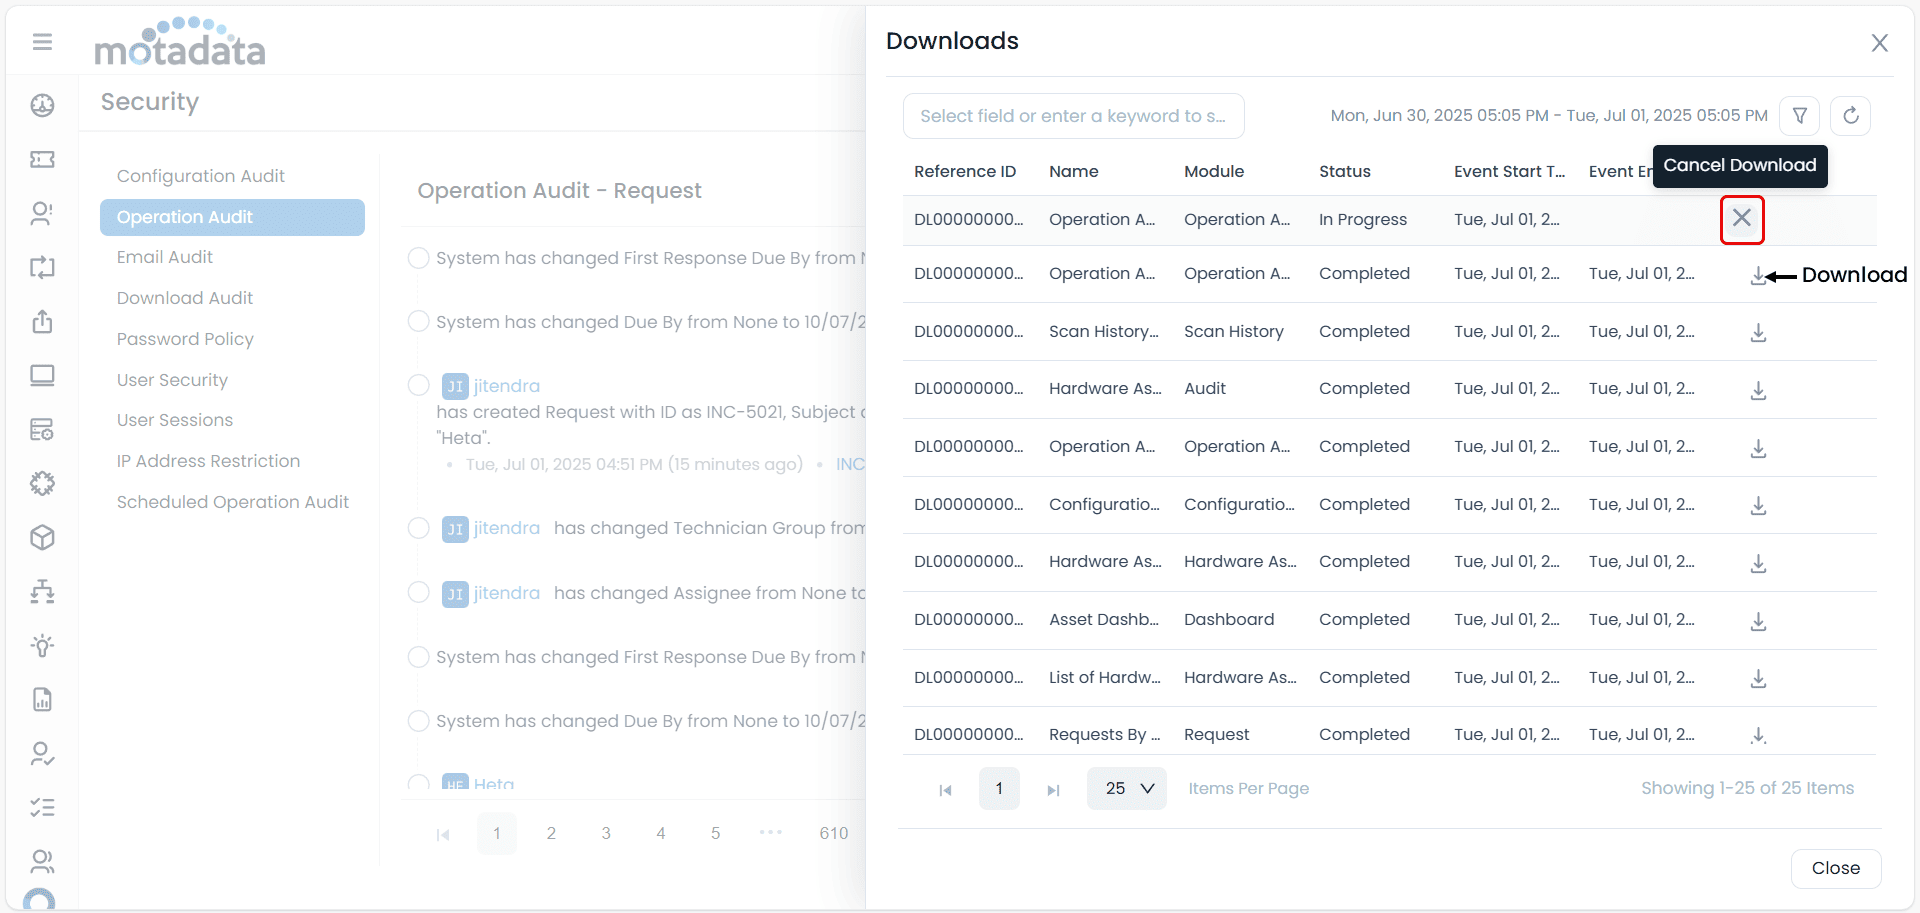
Task: Select the ticket icon in the sidebar
Action: (x=42, y=160)
